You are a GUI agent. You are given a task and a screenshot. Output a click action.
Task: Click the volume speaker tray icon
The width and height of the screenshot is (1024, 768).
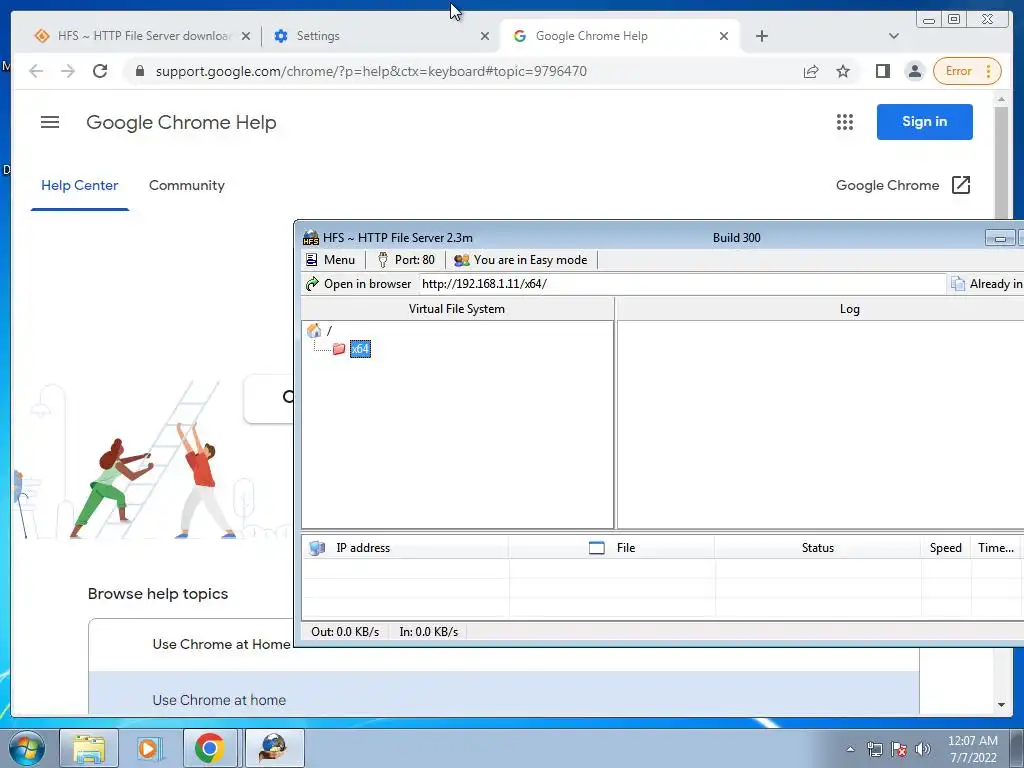coord(923,749)
